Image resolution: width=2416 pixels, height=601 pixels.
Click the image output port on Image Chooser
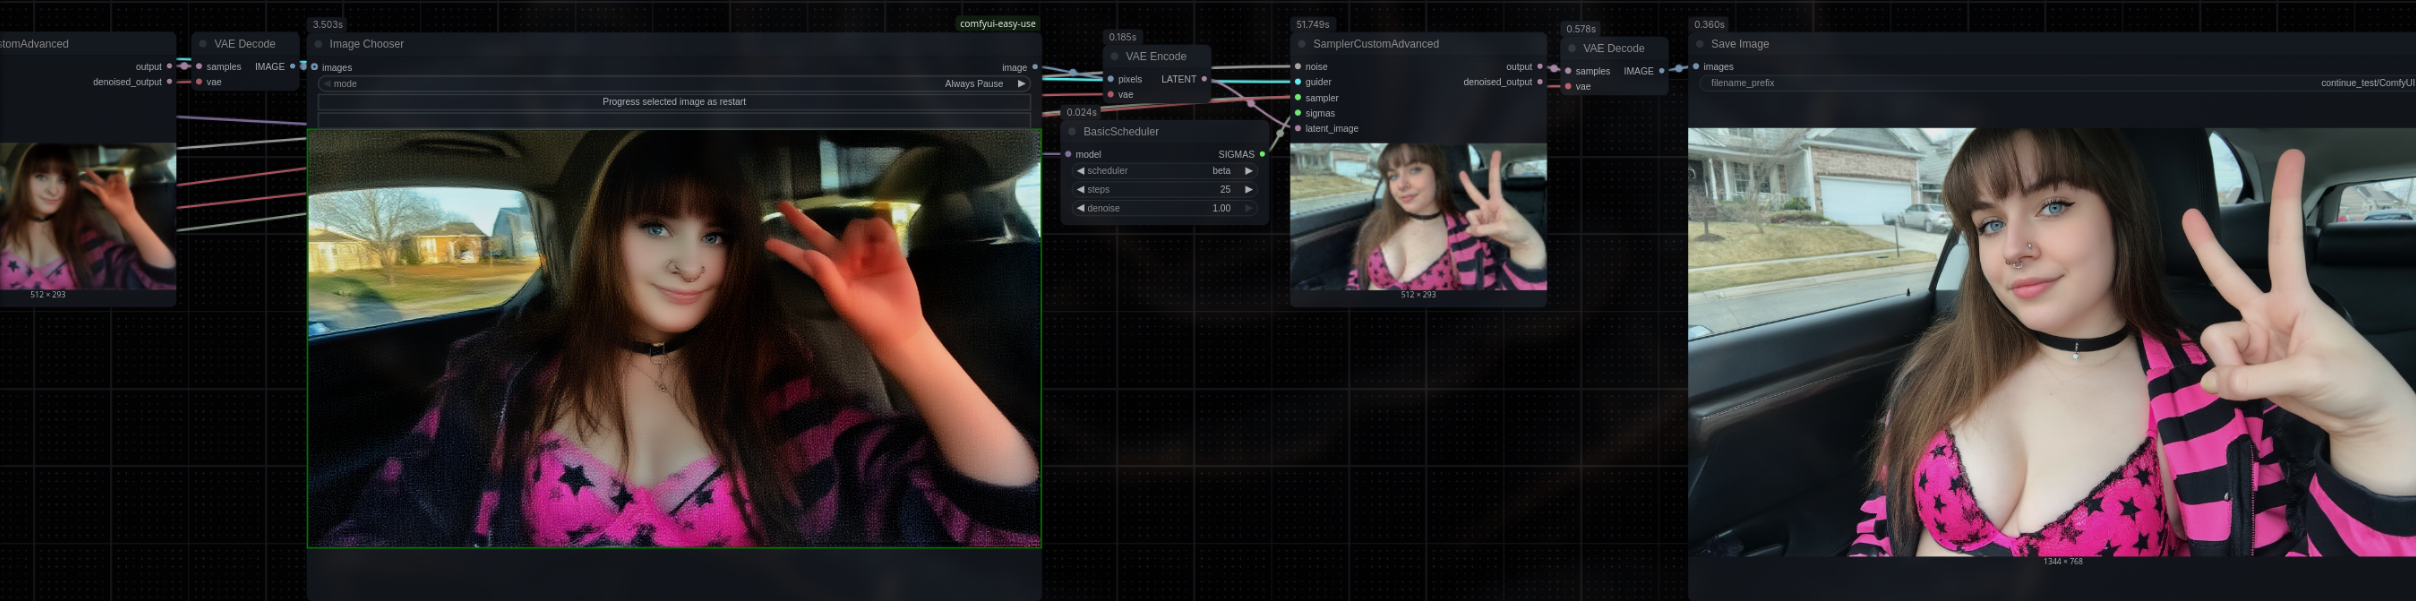click(x=1035, y=67)
